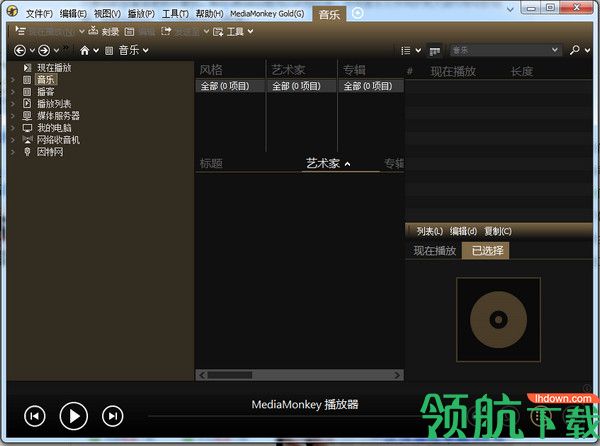Click the 音乐 breadcrumb in the navigation bar

click(129, 50)
